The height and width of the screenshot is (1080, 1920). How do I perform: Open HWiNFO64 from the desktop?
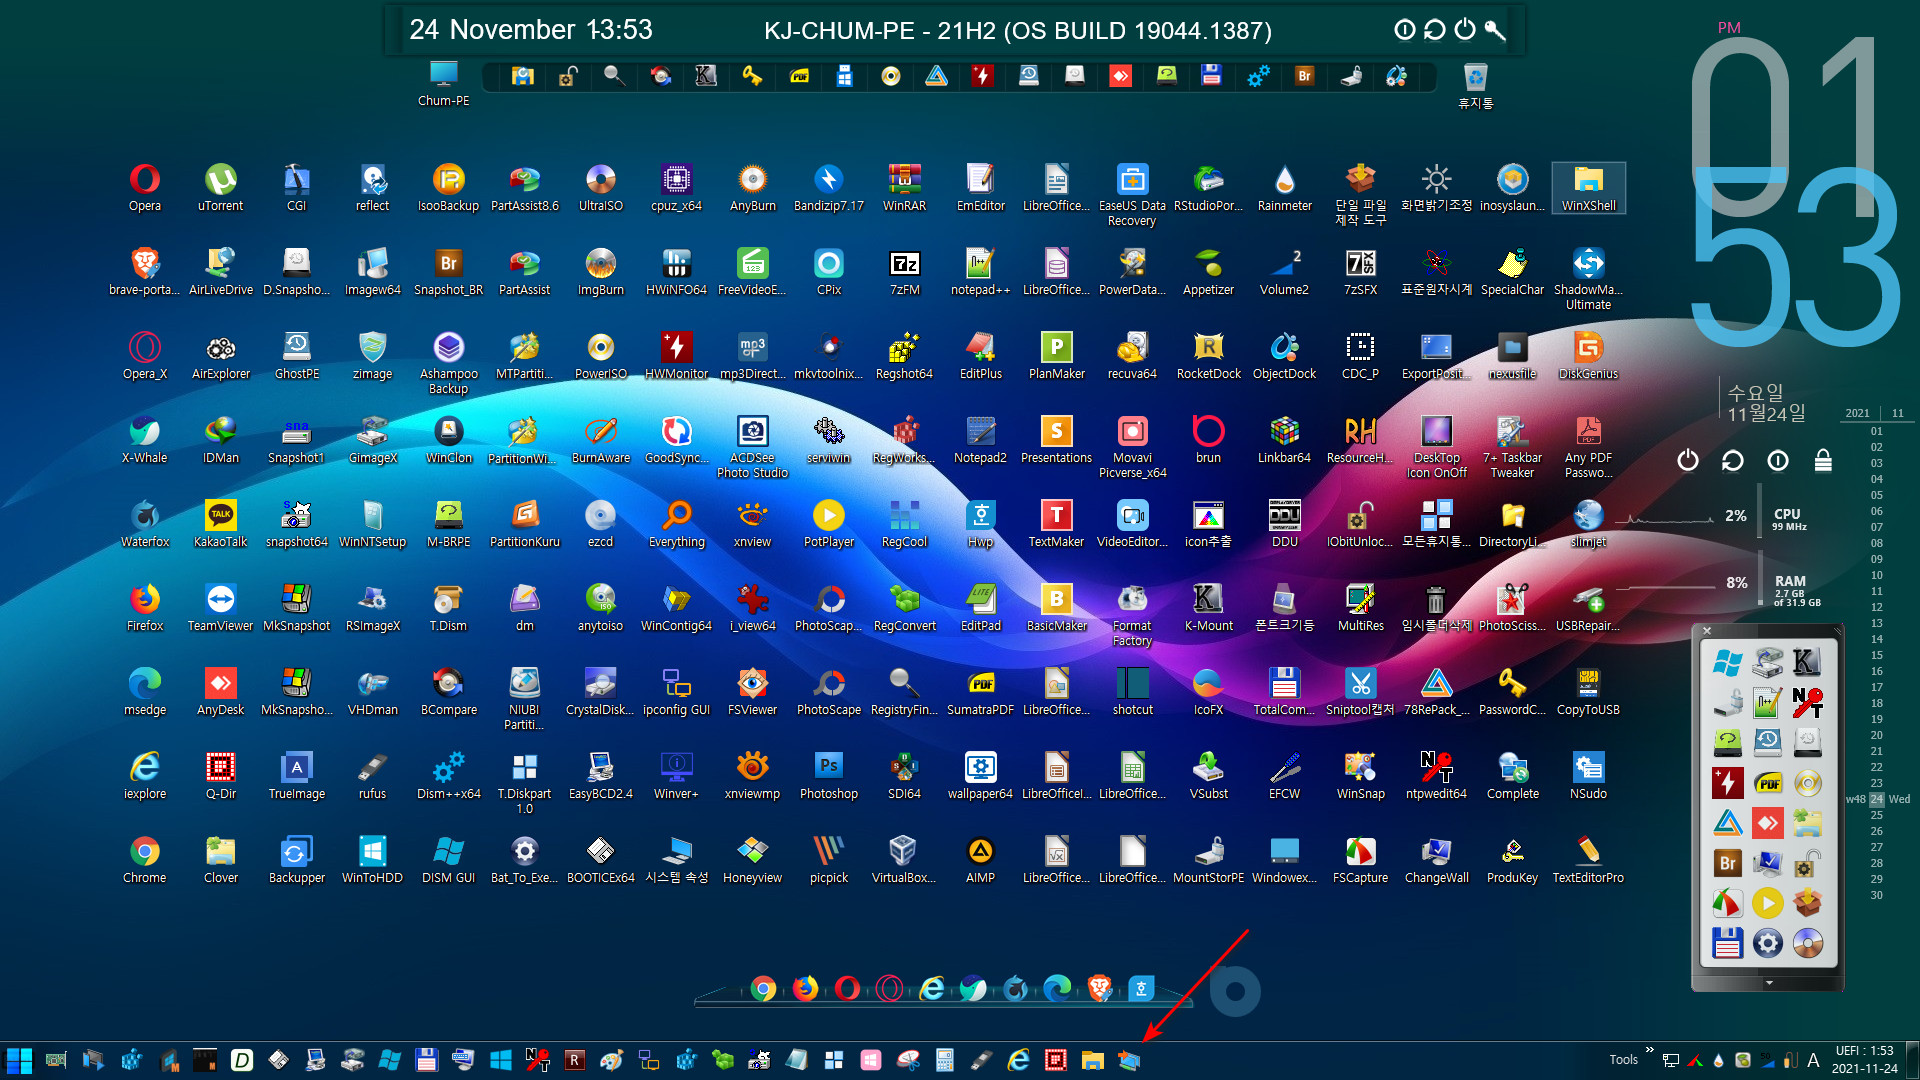pos(676,272)
